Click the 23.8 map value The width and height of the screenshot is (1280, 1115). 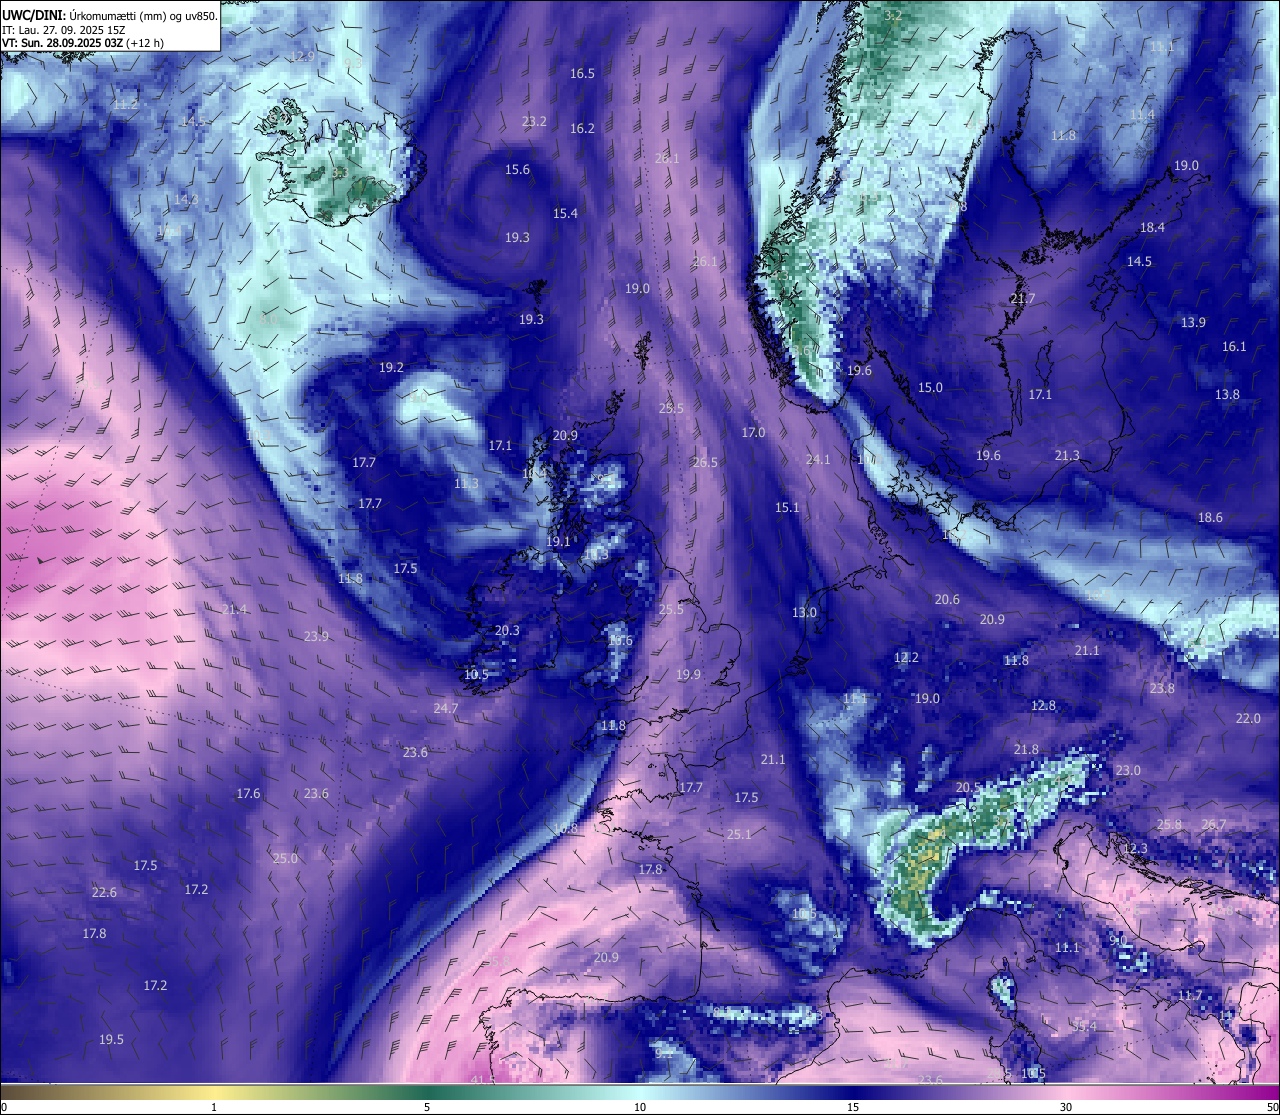click(1162, 689)
